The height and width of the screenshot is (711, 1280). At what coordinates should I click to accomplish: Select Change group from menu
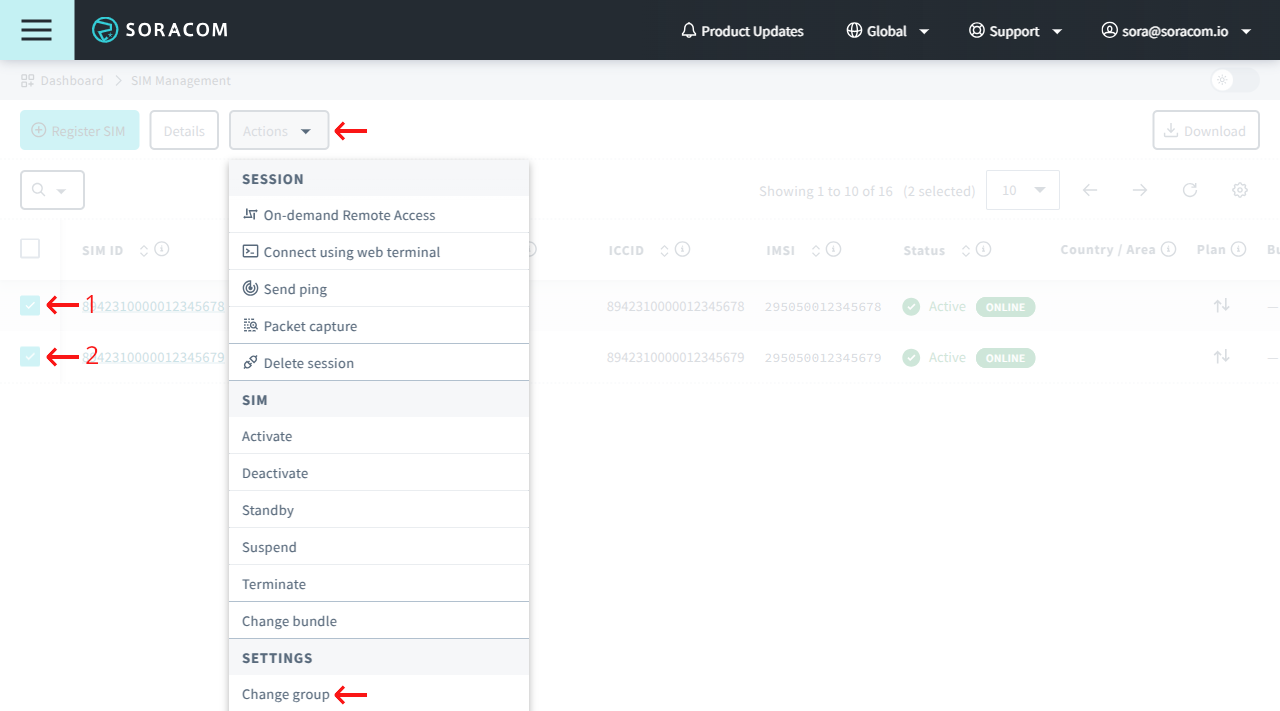pyautogui.click(x=286, y=694)
